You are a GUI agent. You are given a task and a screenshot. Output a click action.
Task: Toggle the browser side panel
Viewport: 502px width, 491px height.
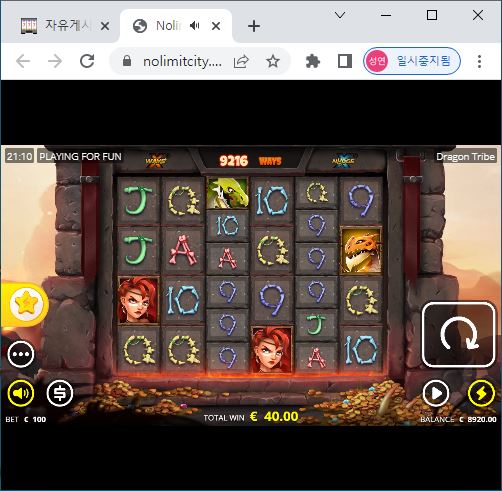click(345, 61)
